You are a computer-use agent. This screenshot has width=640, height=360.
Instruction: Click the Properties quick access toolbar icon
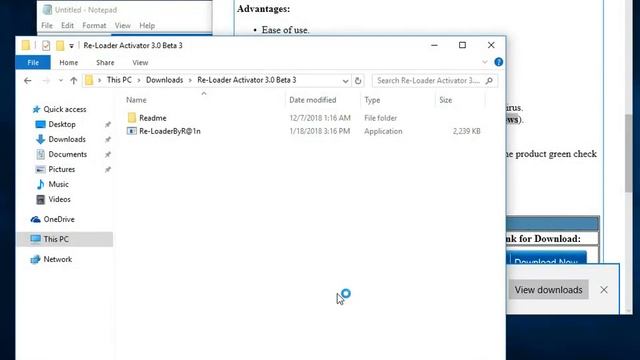[x=46, y=45]
